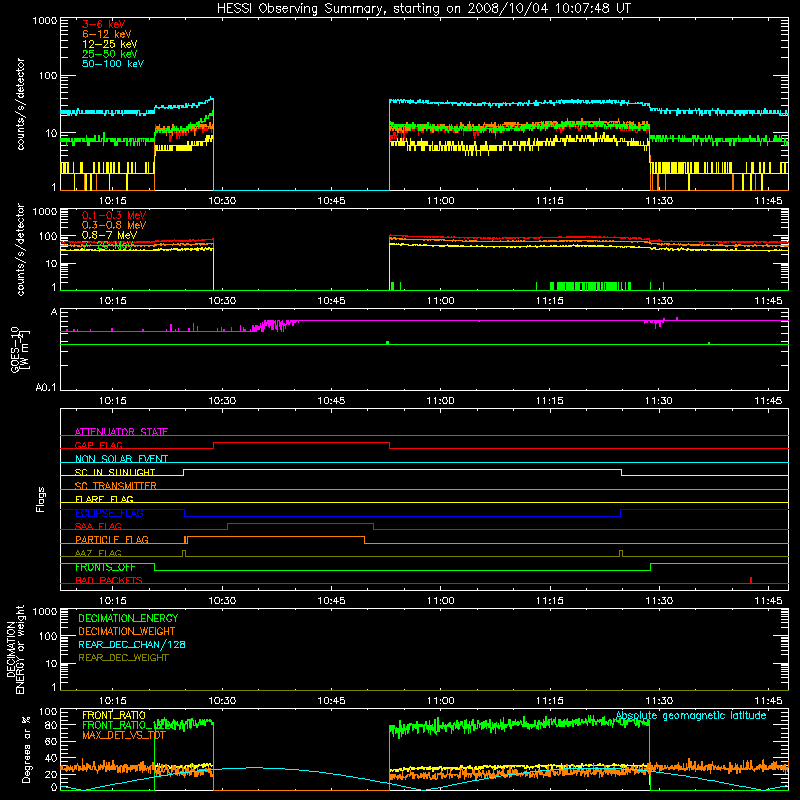Screen dimensions: 800x800
Task: Select the DECIMATION_ENERGY legend label
Action: [128, 618]
